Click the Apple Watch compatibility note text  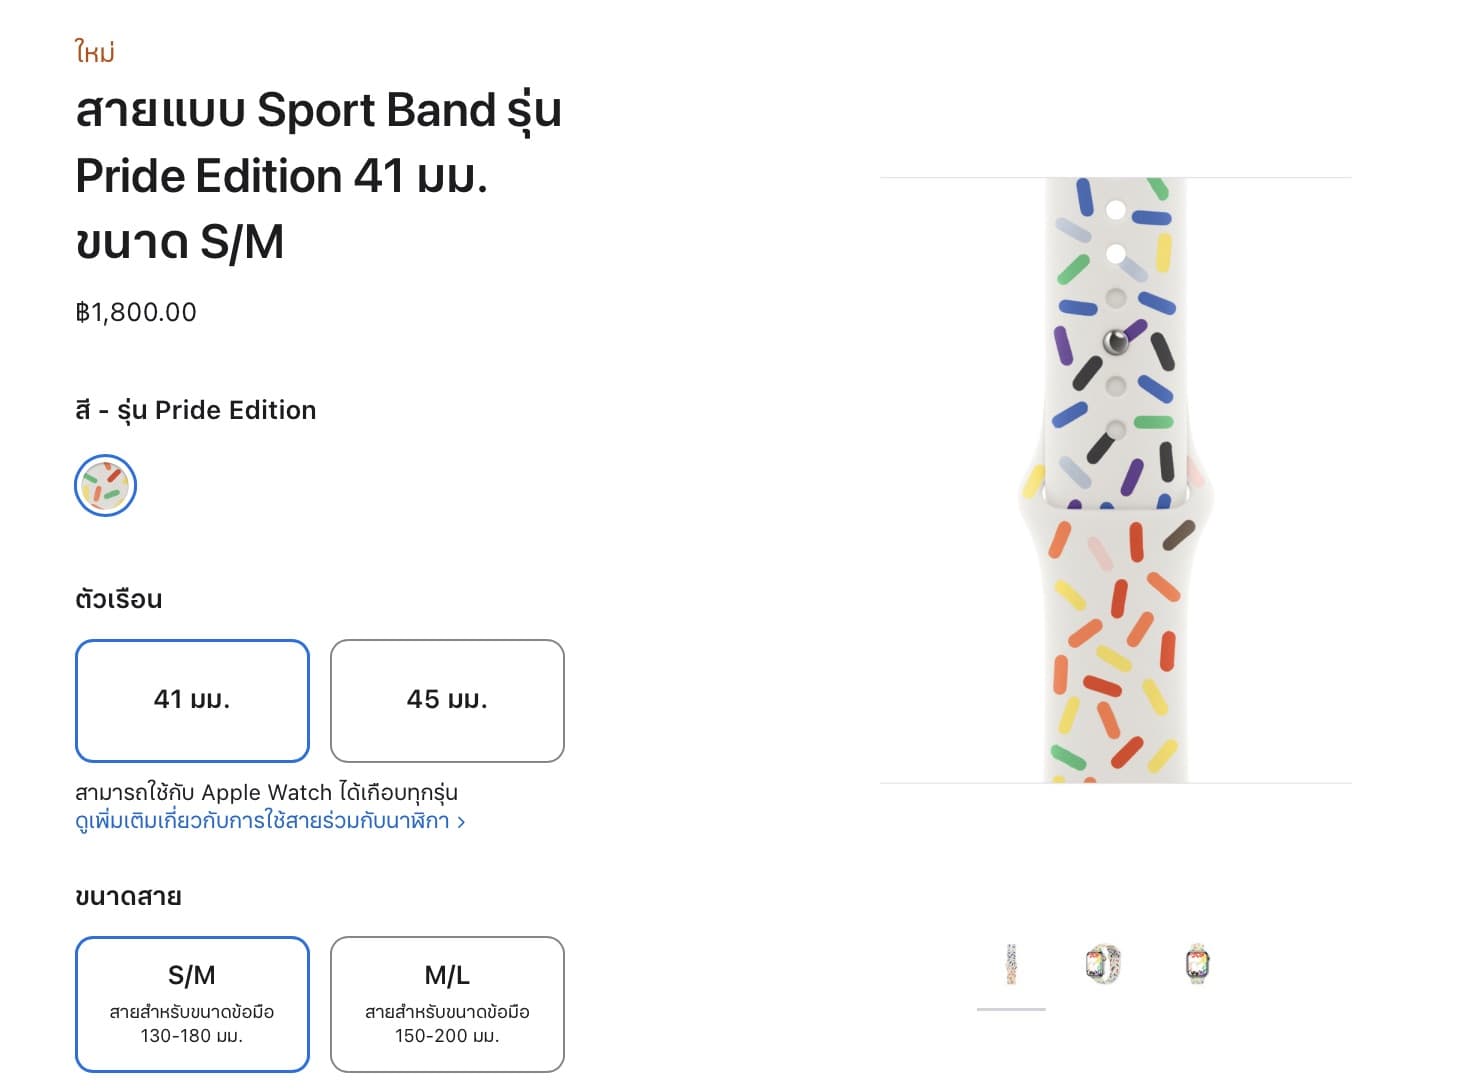266,792
